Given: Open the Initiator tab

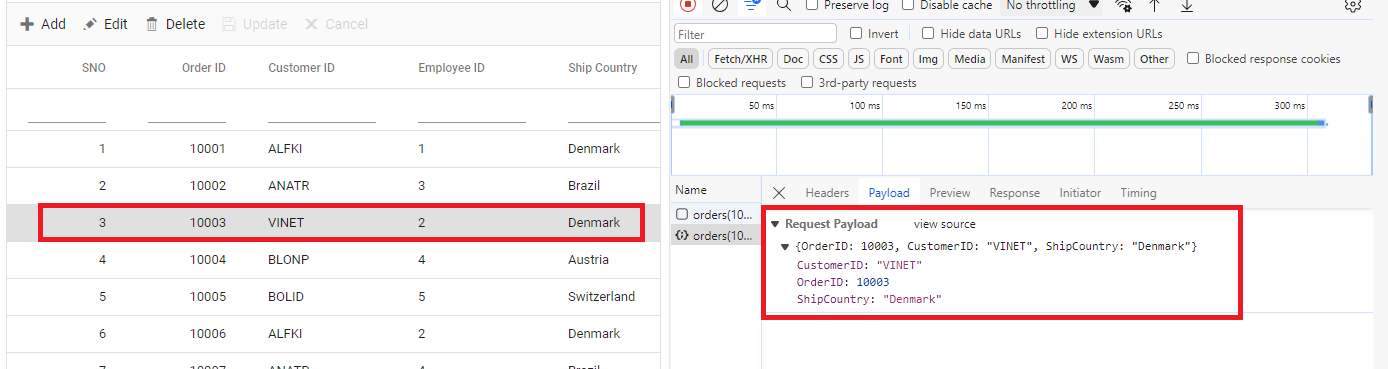Looking at the screenshot, I should [1080, 193].
